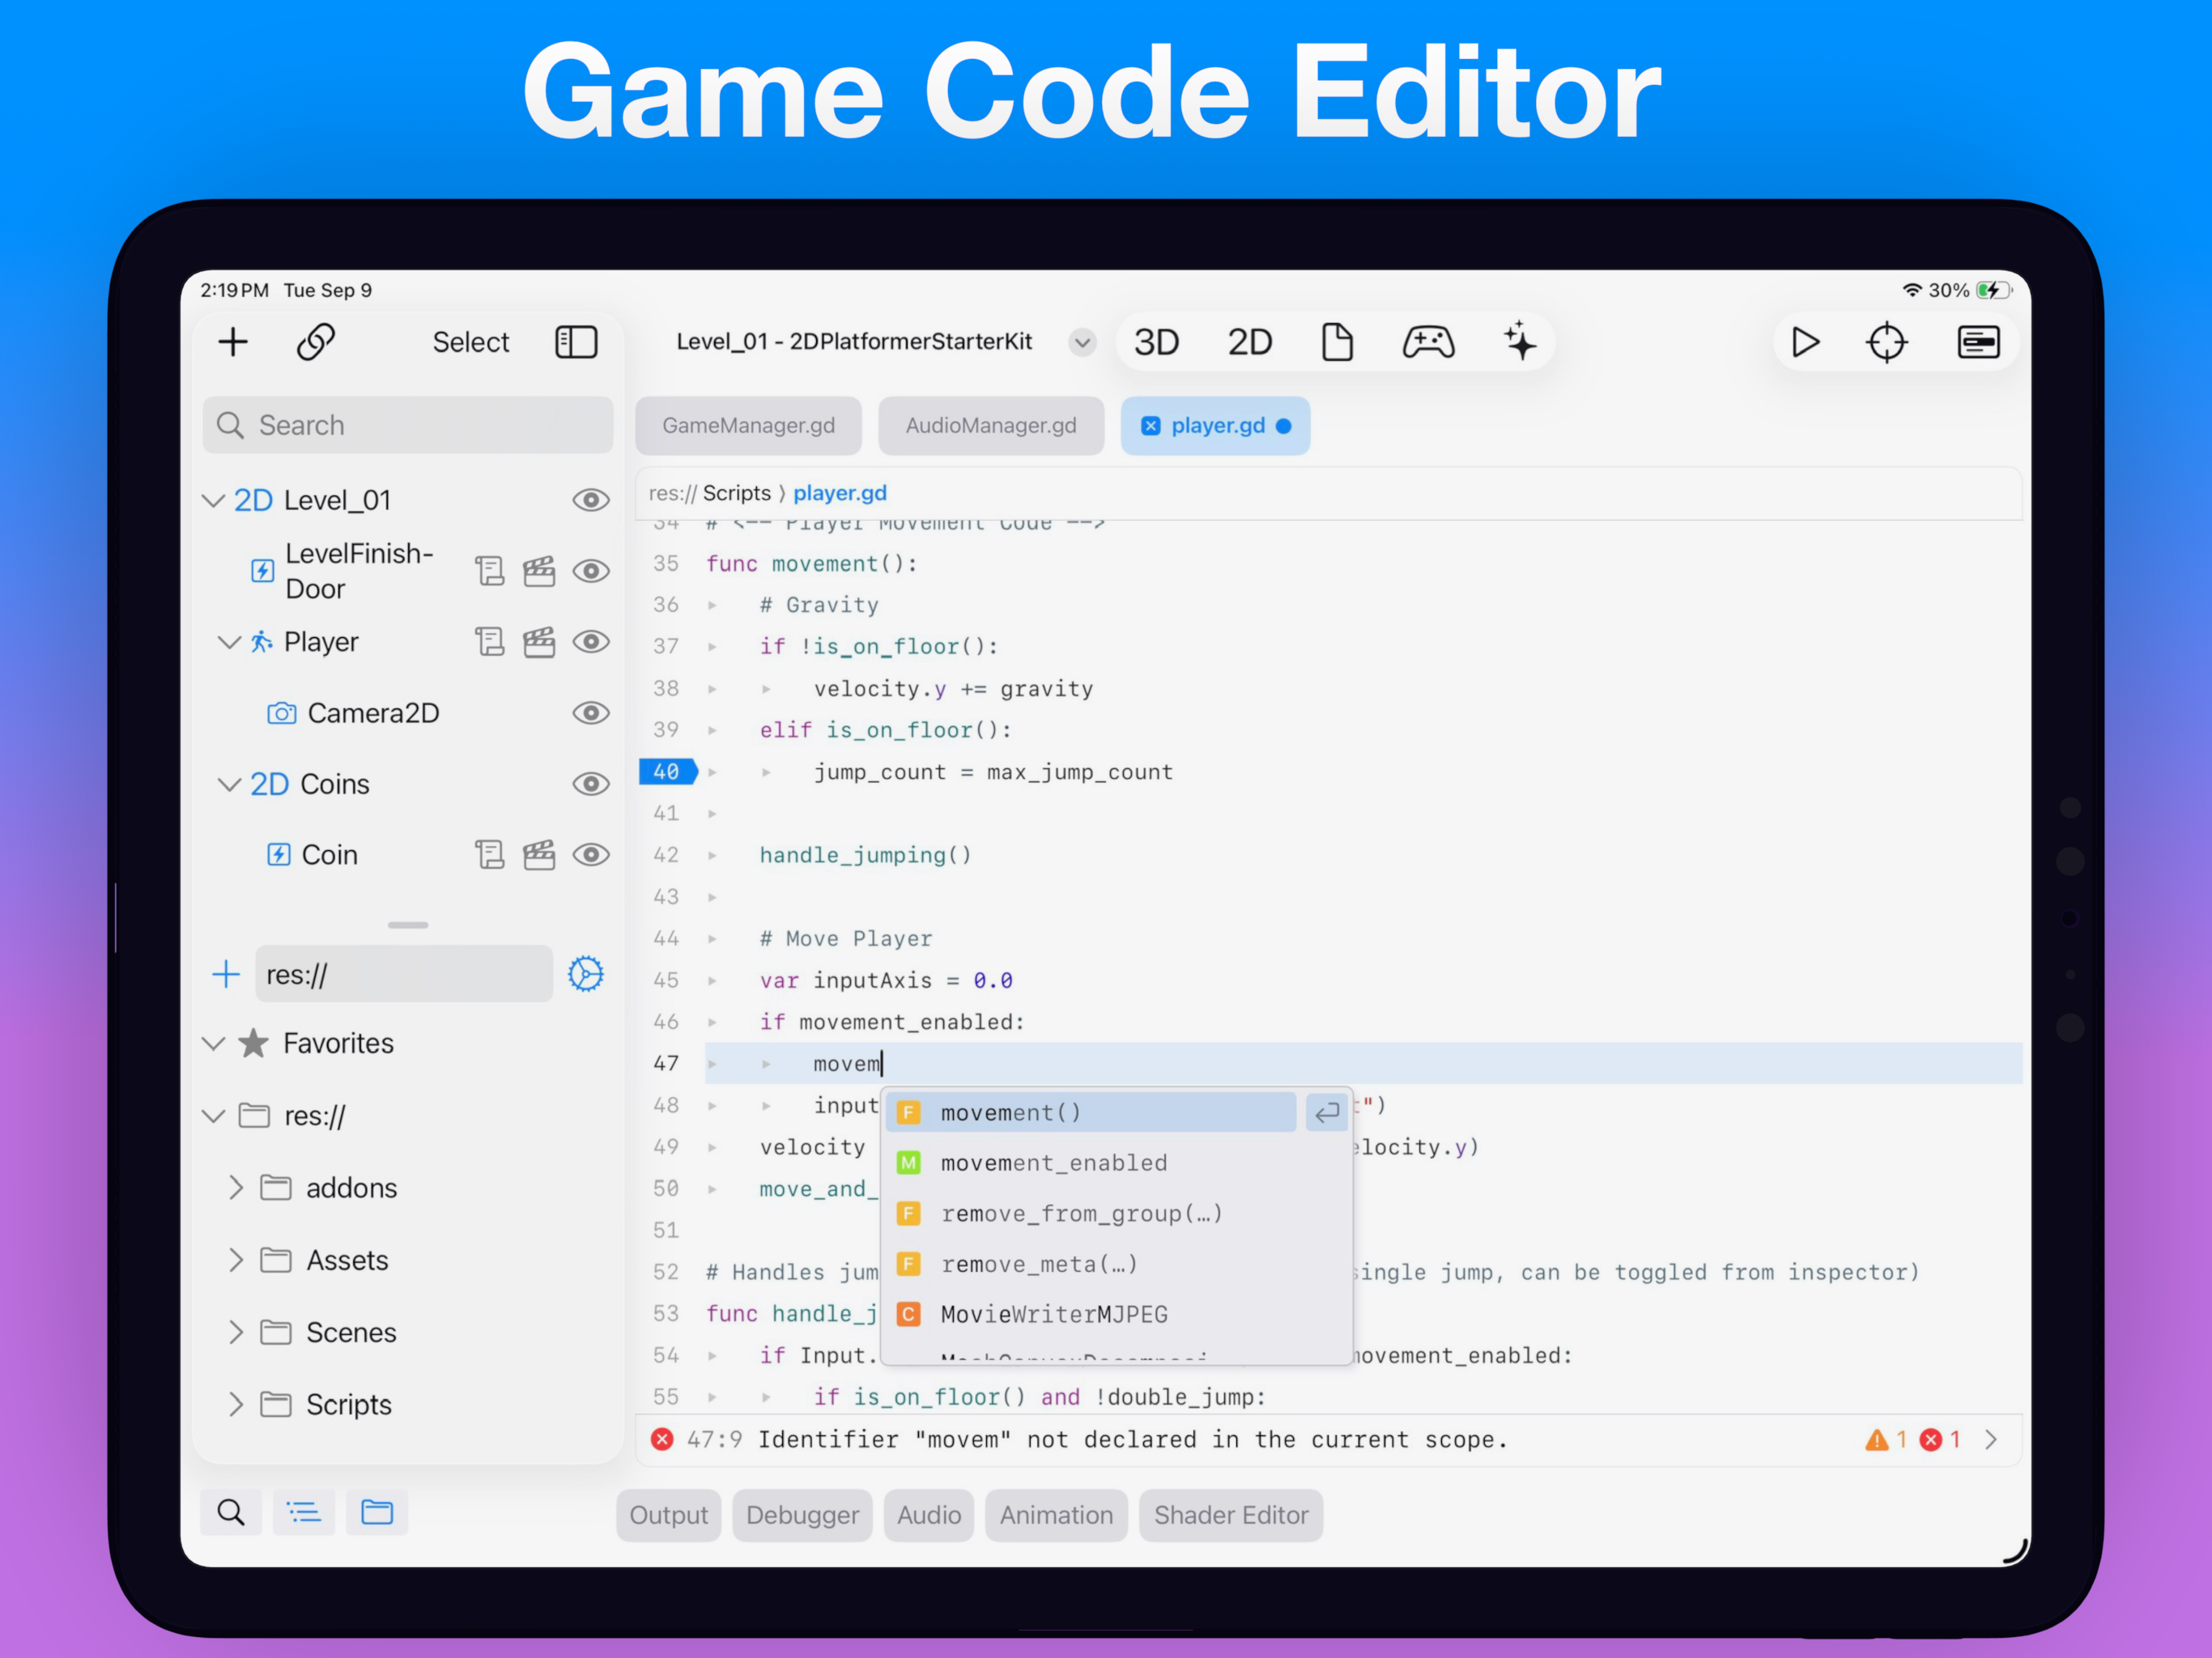
Task: Collapse the Level_01 tree node
Action: point(213,500)
